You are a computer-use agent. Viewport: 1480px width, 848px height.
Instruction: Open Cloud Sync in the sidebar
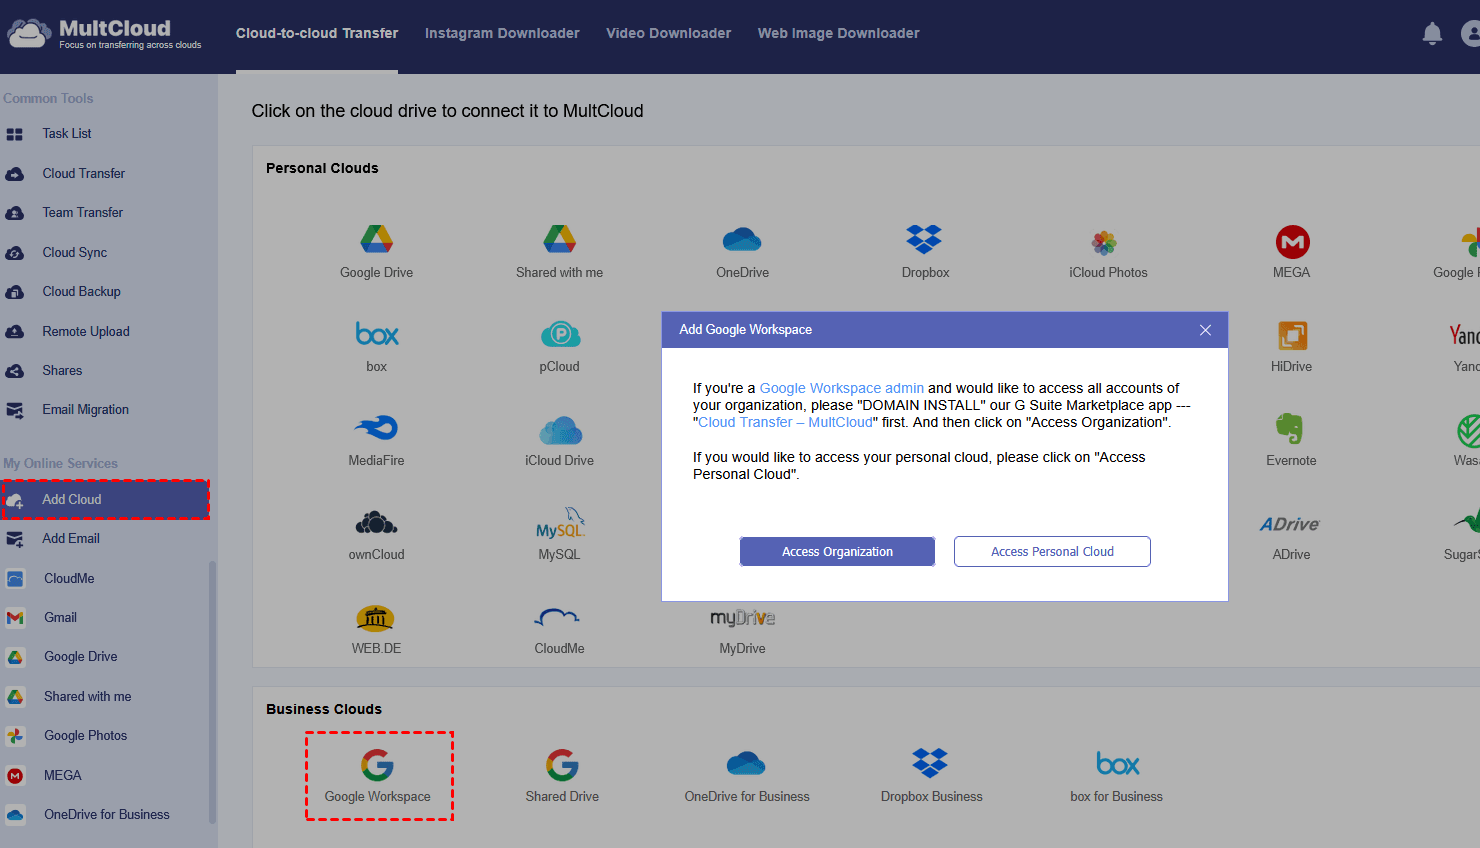point(74,252)
